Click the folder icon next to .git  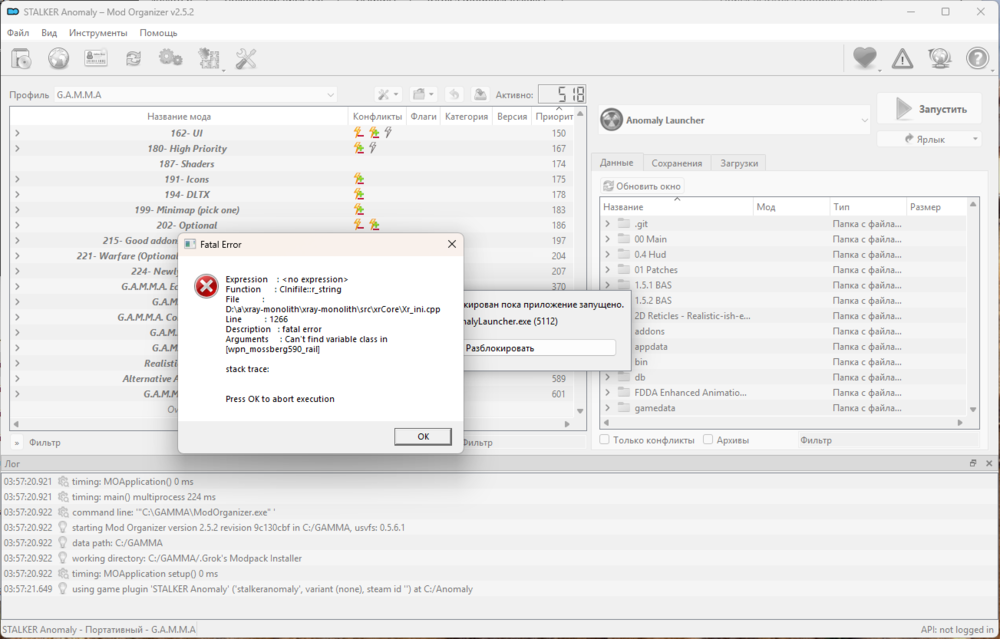pyautogui.click(x=624, y=224)
